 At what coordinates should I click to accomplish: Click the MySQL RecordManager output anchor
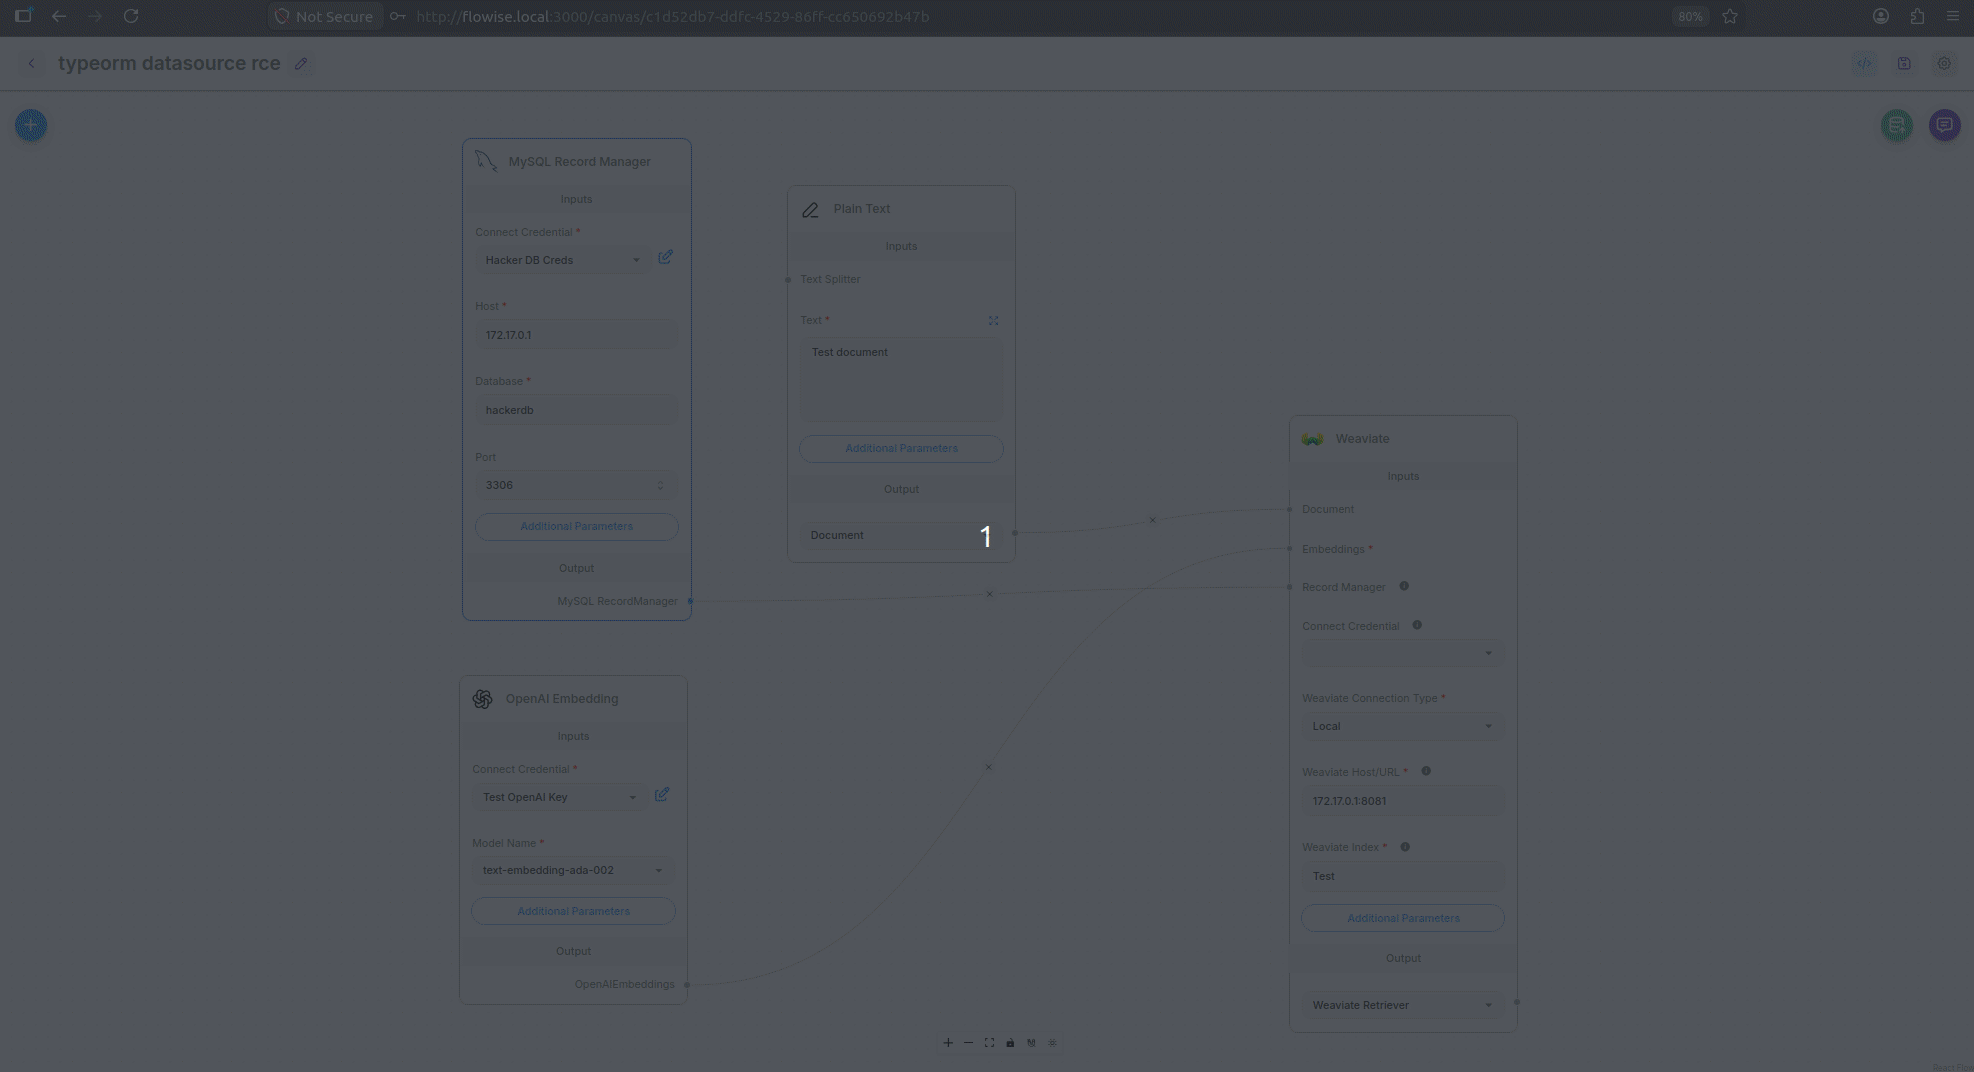pos(690,601)
